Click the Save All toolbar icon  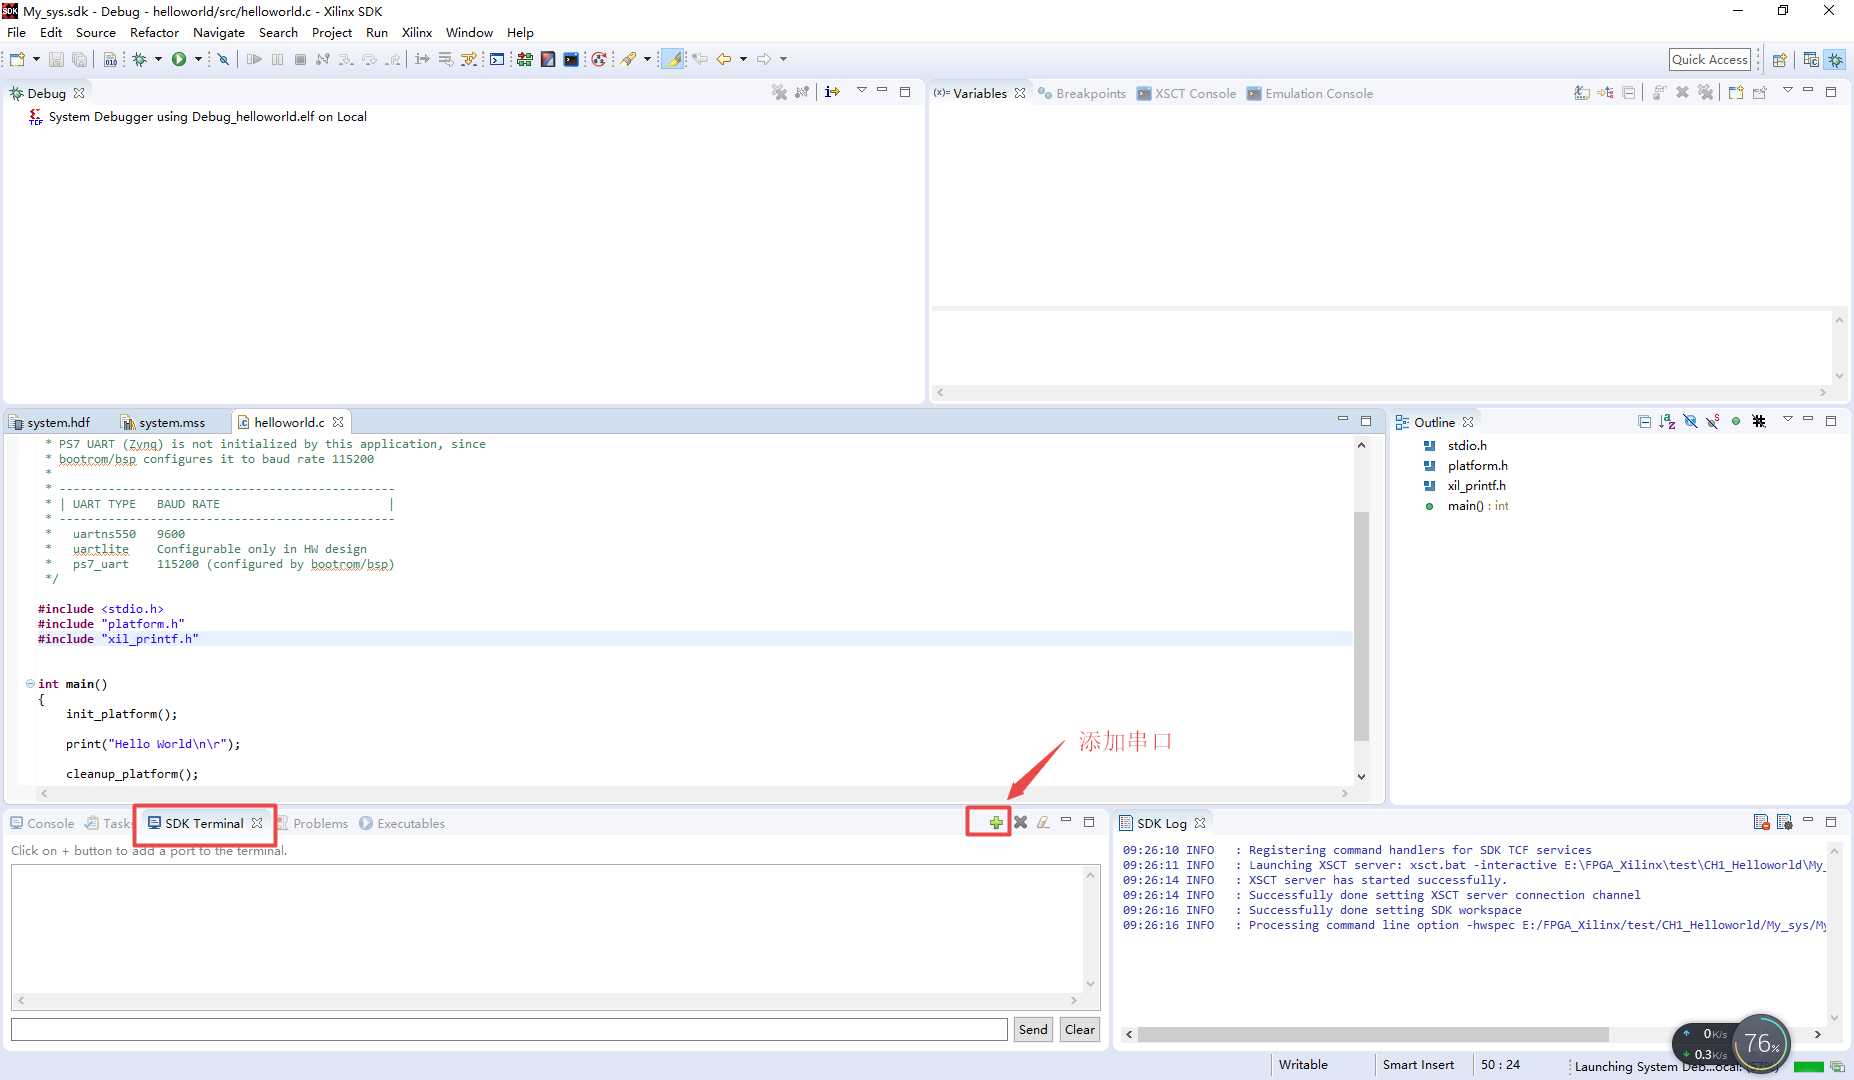pos(79,59)
